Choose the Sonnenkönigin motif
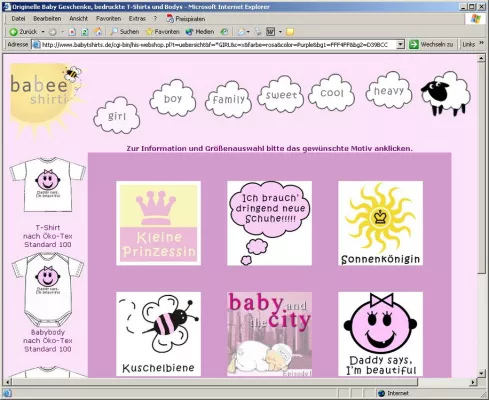 [380, 223]
